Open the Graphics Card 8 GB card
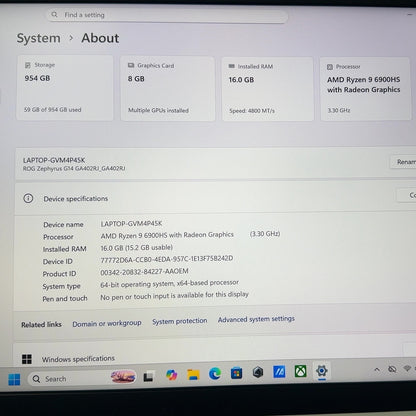Image resolution: width=416 pixels, height=416 pixels. click(168, 89)
